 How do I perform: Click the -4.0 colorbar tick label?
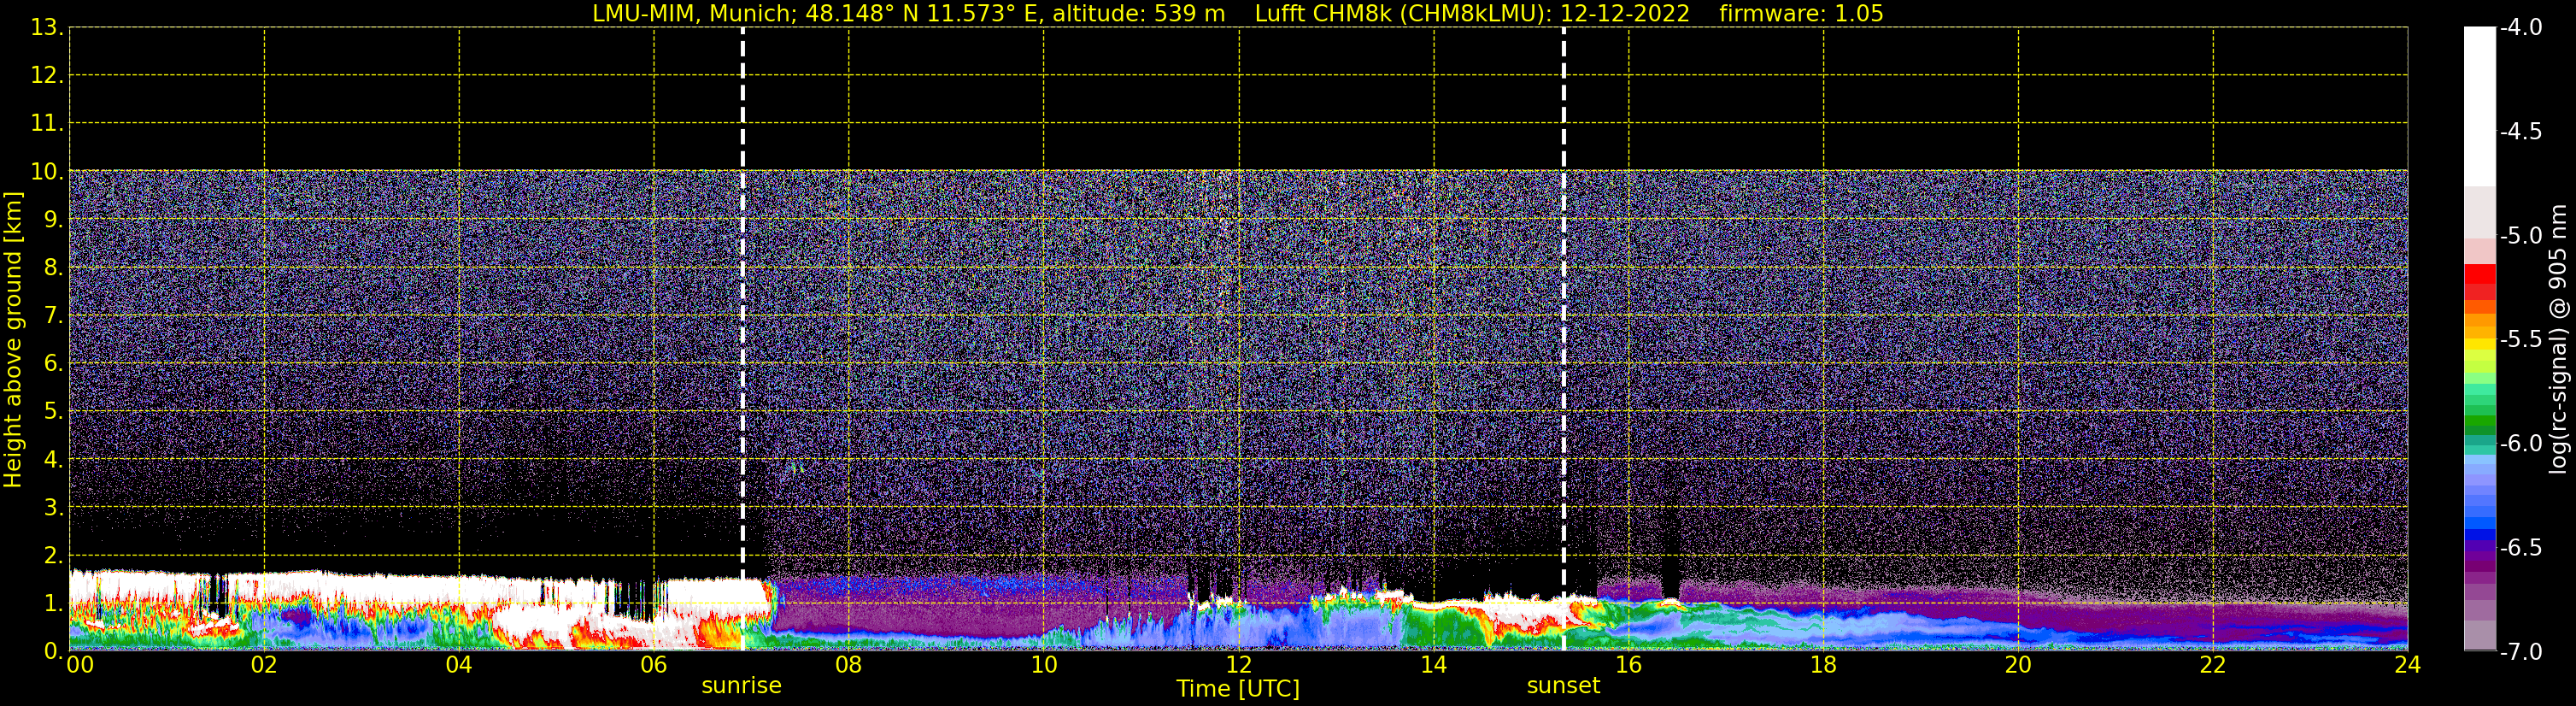point(2520,28)
